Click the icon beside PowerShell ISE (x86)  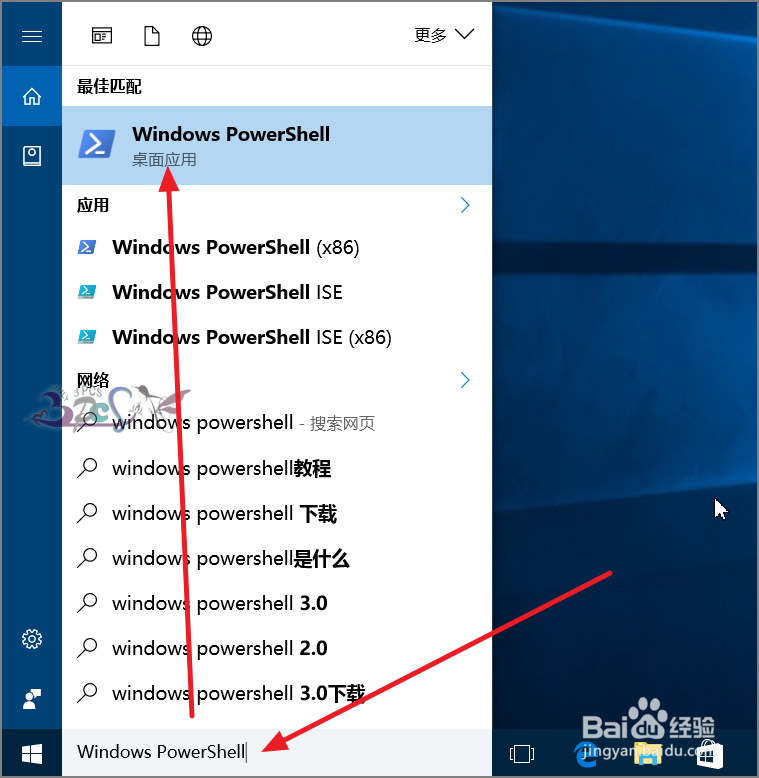[87, 336]
